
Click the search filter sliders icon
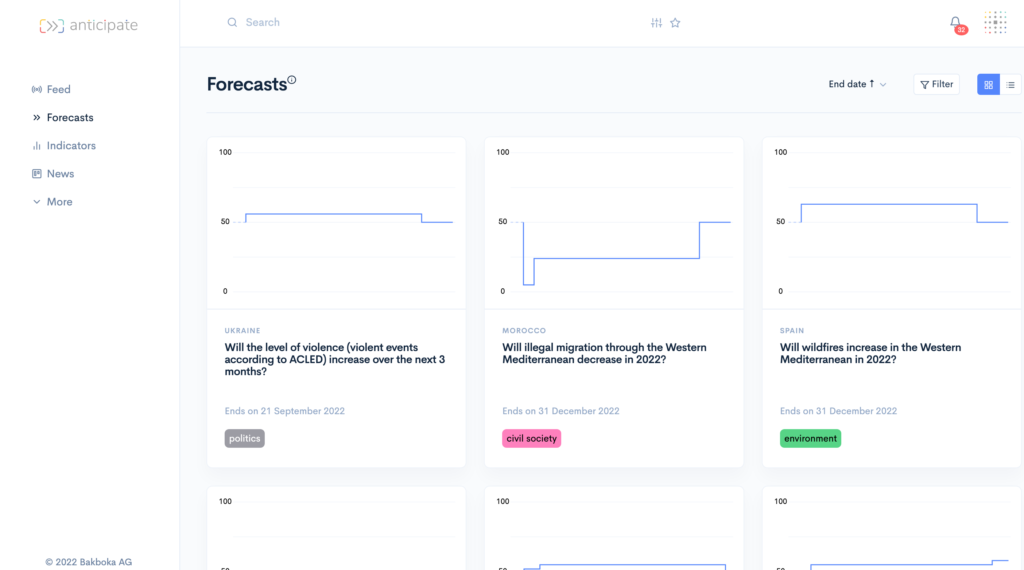tap(656, 23)
